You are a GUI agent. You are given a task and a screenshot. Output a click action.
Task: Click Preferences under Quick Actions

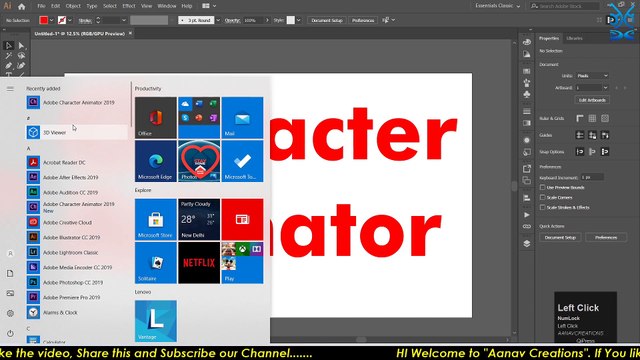click(x=606, y=238)
